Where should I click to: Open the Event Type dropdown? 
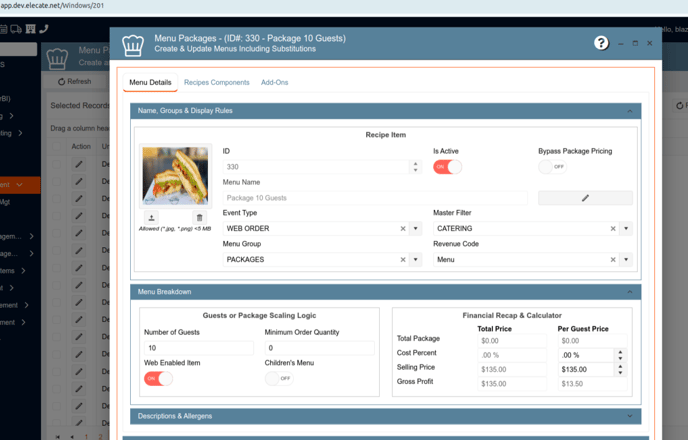click(x=416, y=229)
